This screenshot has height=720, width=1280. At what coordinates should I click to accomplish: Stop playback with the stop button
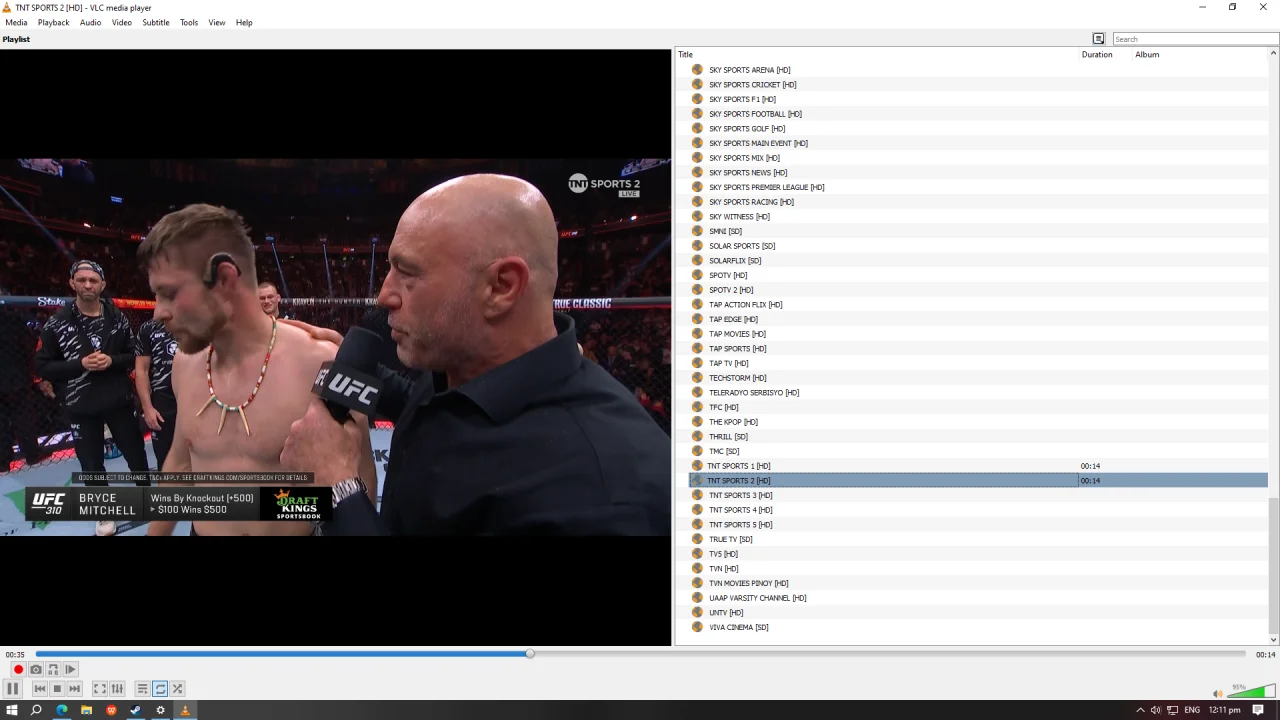click(x=57, y=689)
